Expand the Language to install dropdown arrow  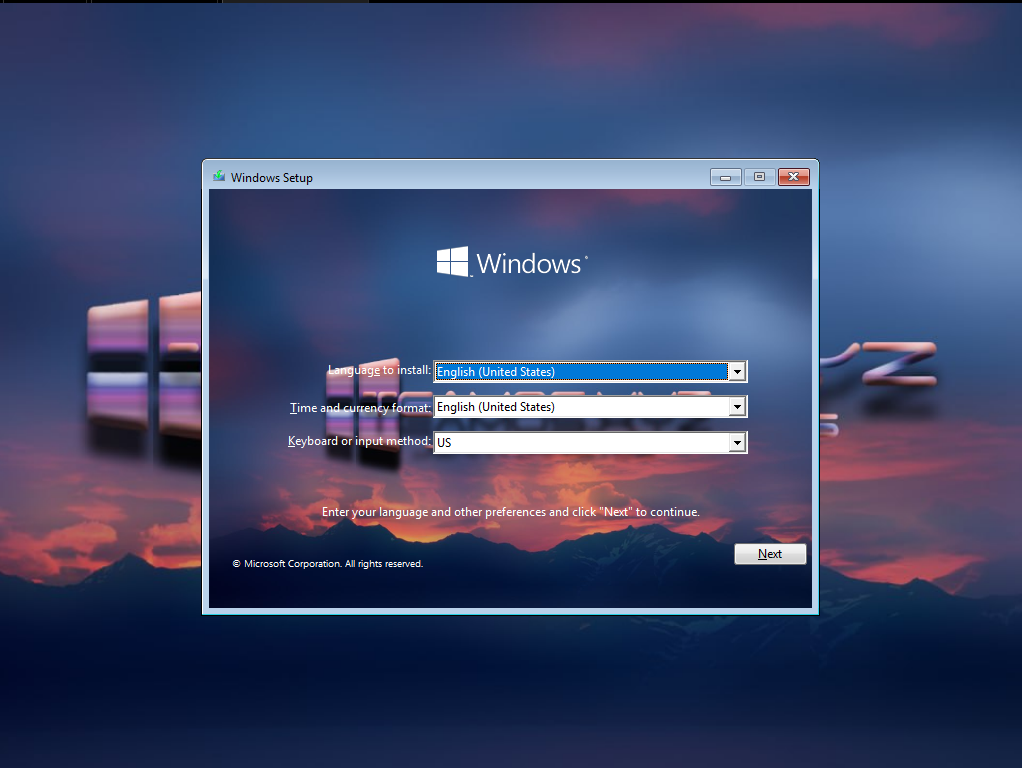[737, 372]
